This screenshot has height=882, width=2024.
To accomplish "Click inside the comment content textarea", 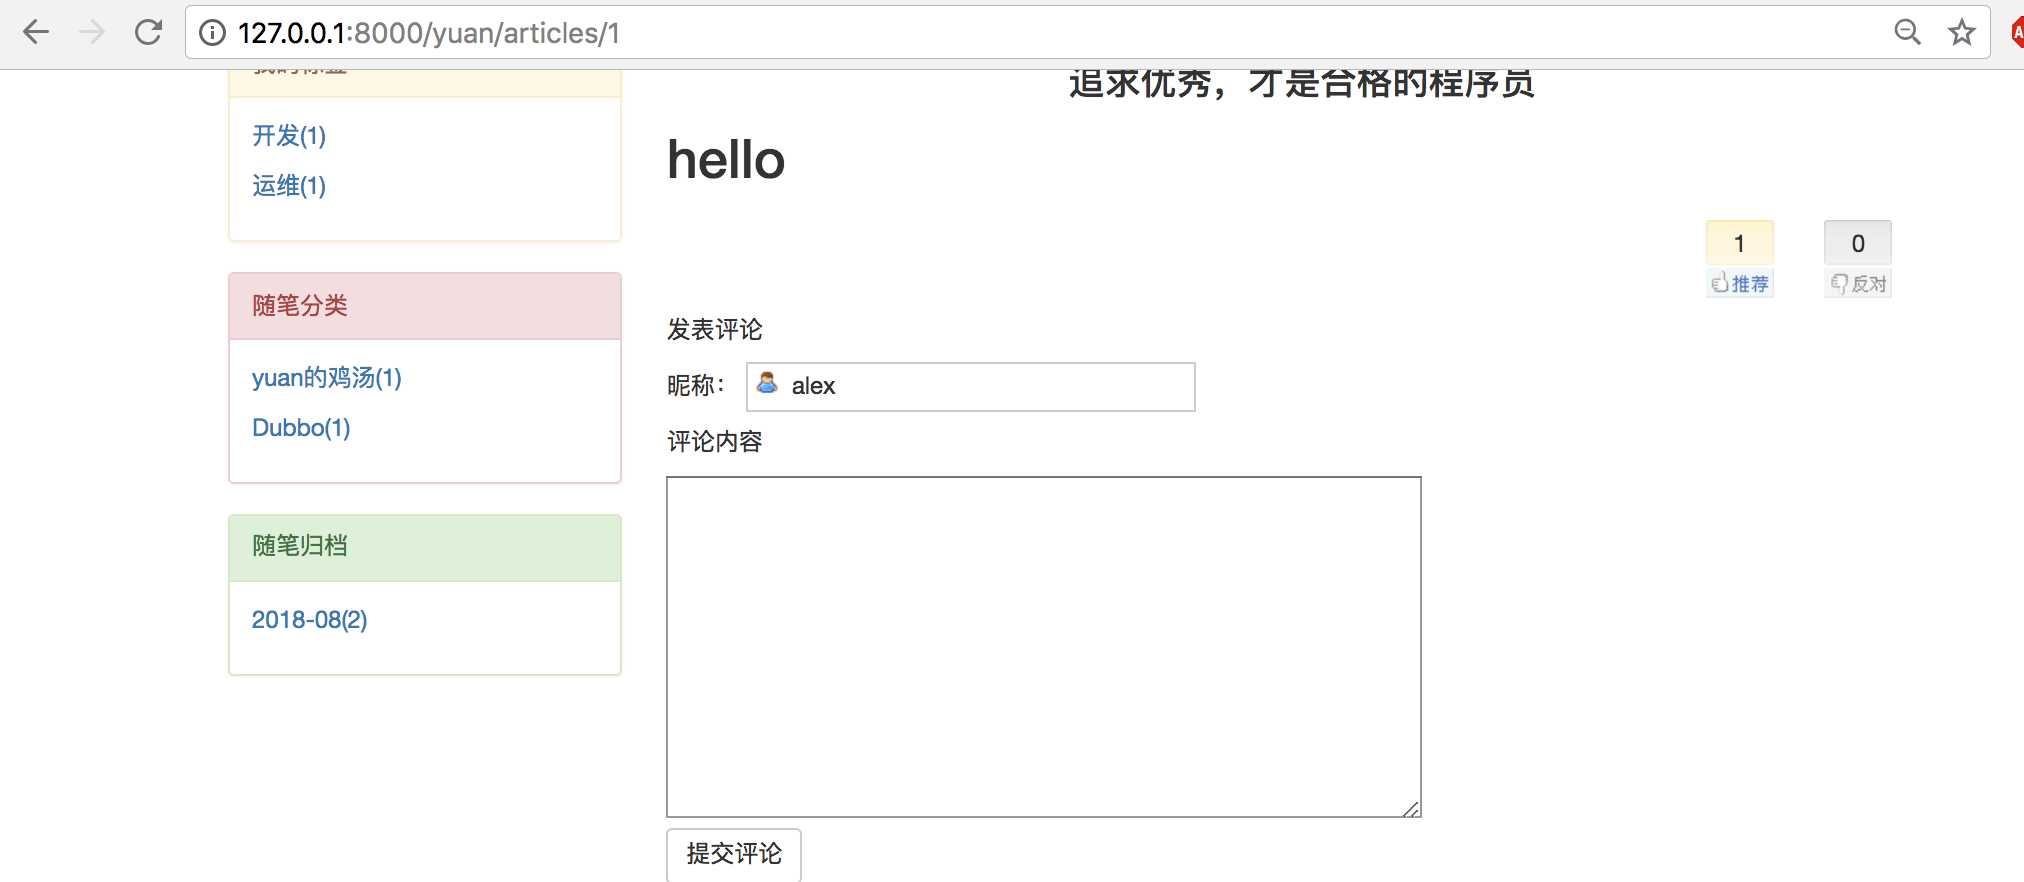I will pyautogui.click(x=1043, y=646).
